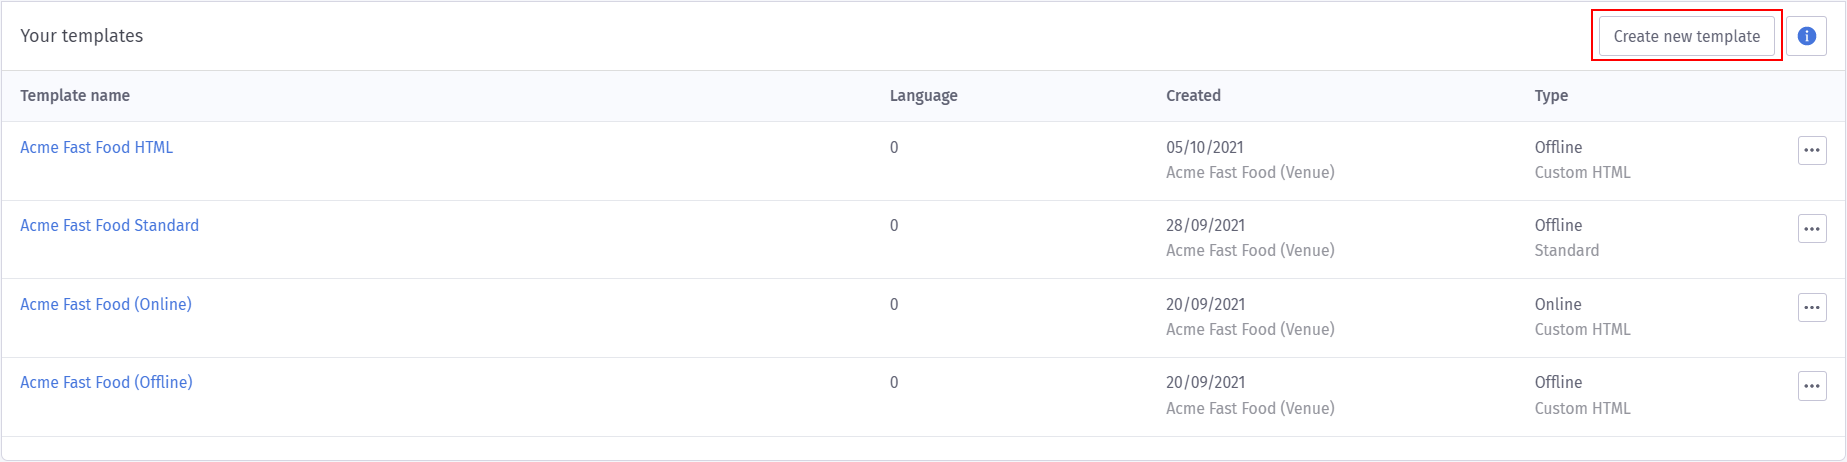Open the Acme Fast Food Standard template link
This screenshot has width=1847, height=462.
(x=109, y=225)
